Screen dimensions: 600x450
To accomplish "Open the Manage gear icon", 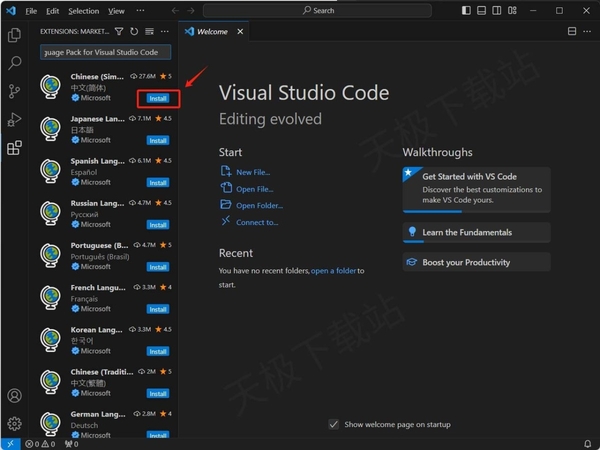I will (x=14, y=424).
